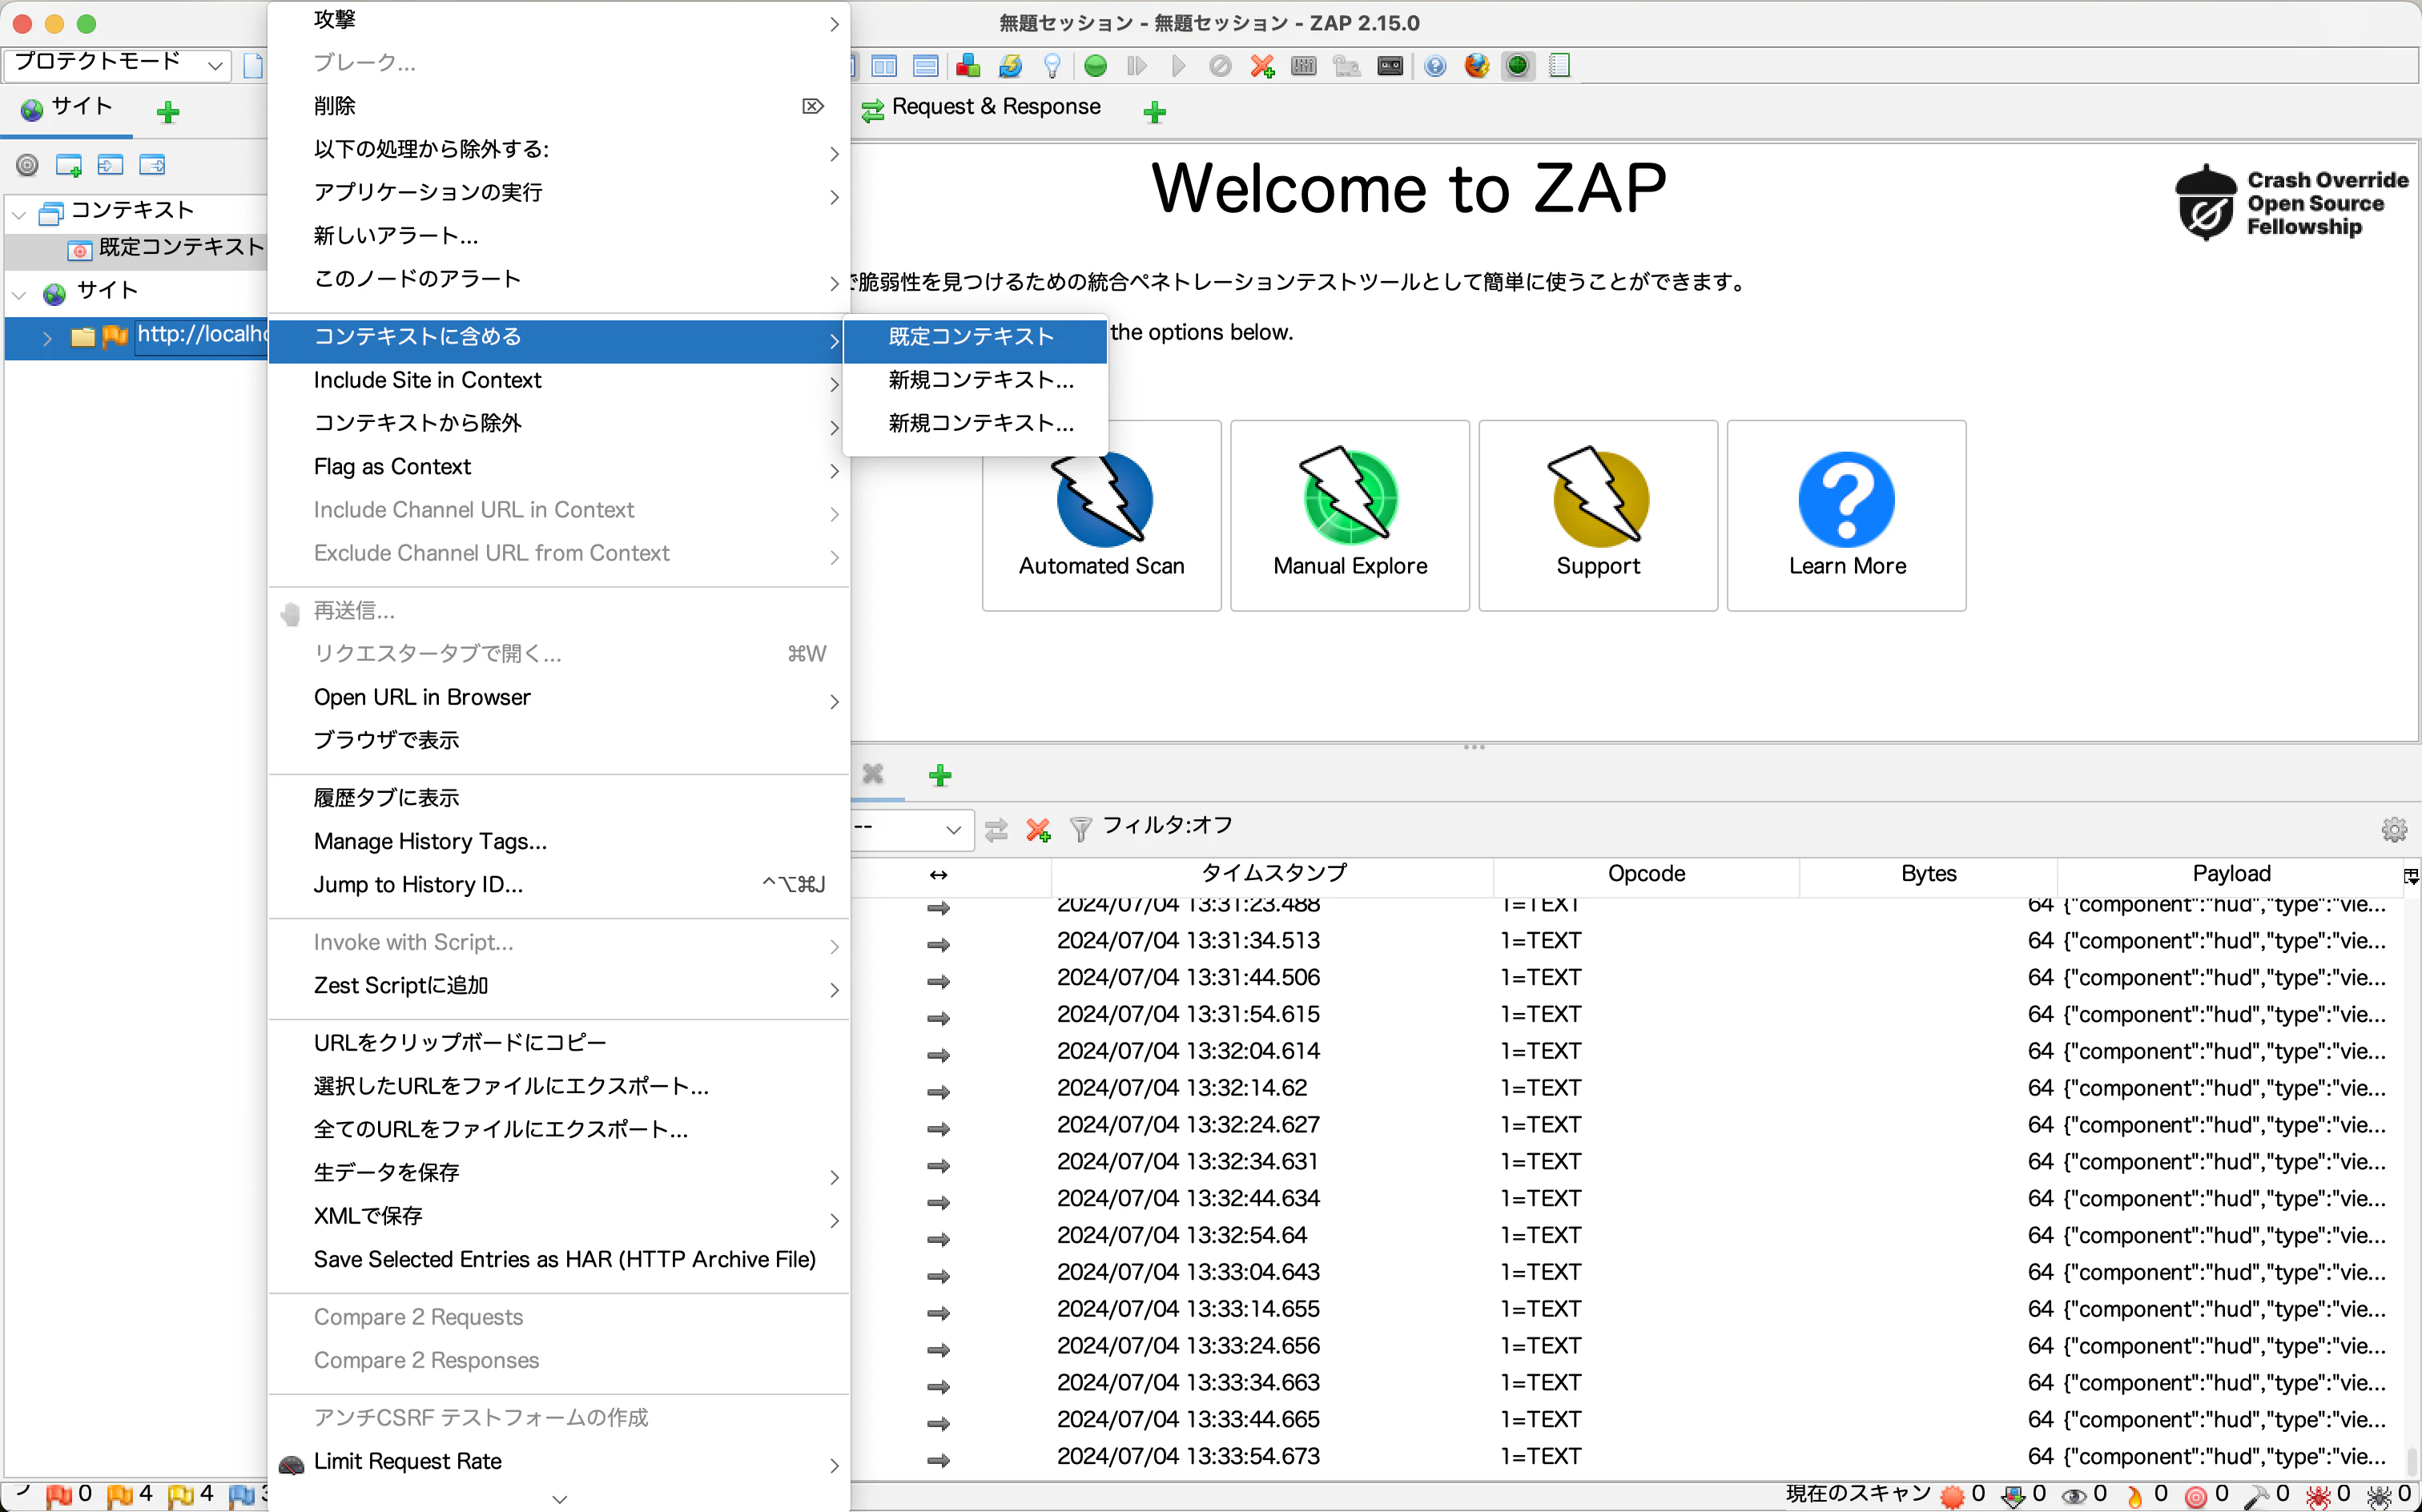Click the Learn More button

tap(1846, 515)
